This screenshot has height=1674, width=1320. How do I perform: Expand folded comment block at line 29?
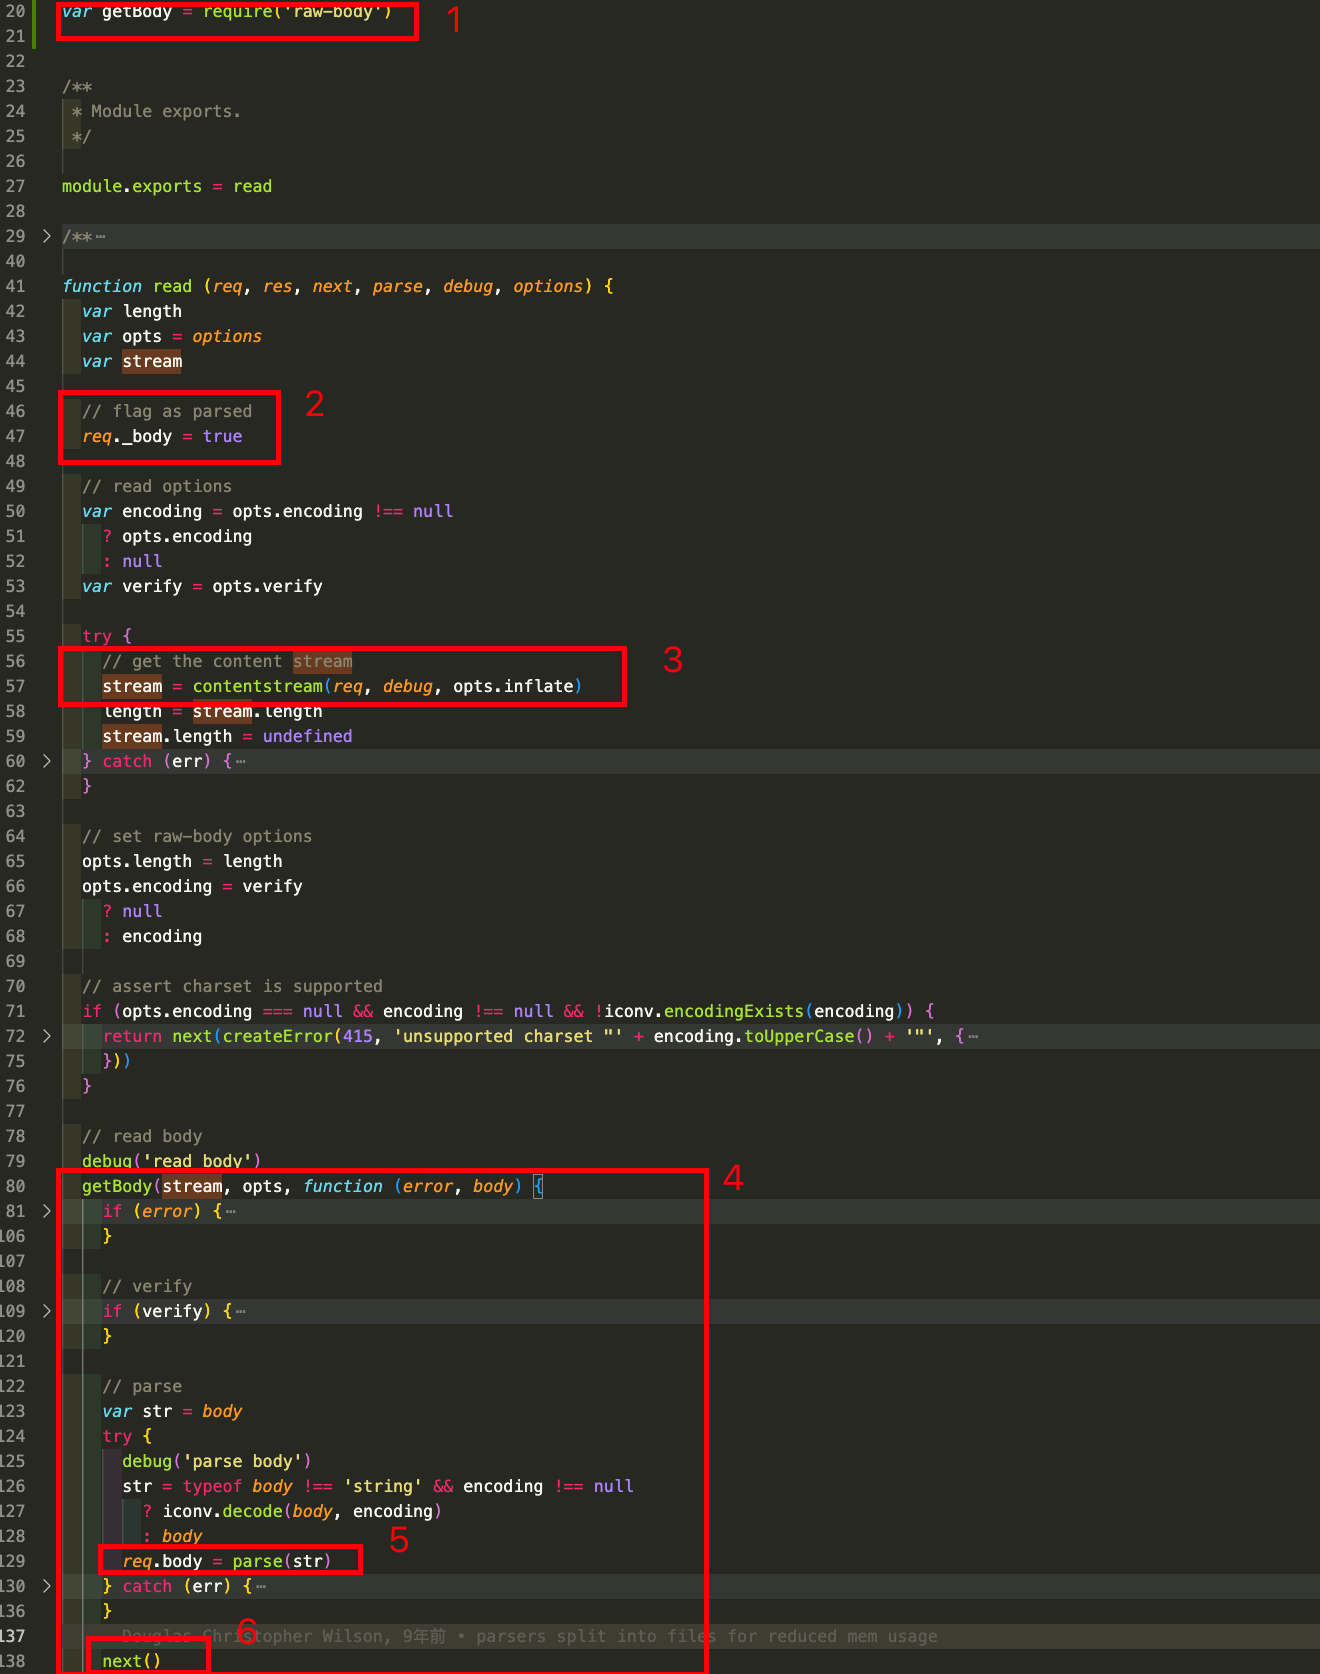47,236
